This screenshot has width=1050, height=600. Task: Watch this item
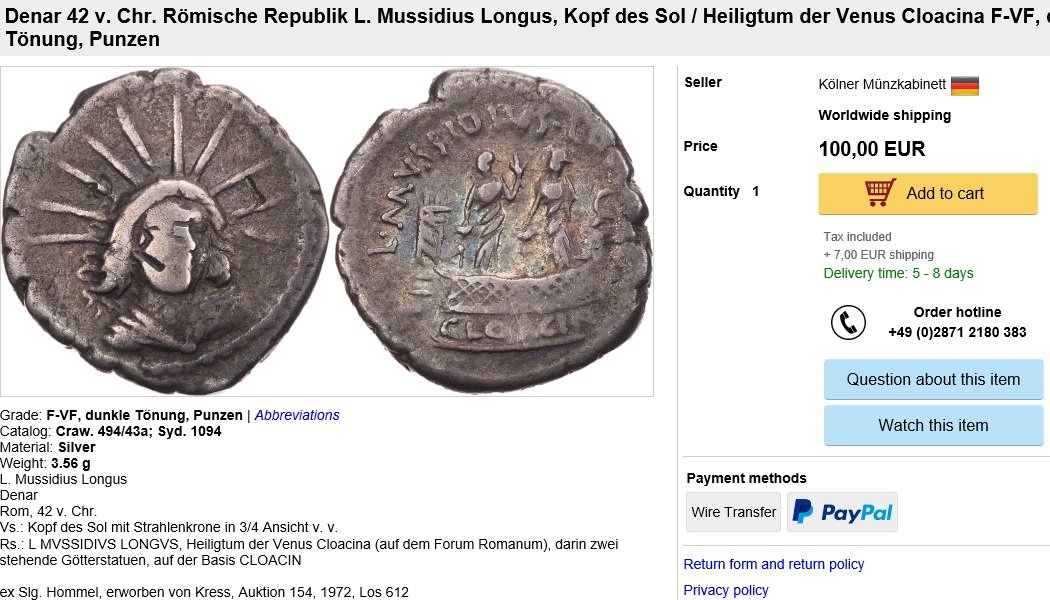(933, 425)
